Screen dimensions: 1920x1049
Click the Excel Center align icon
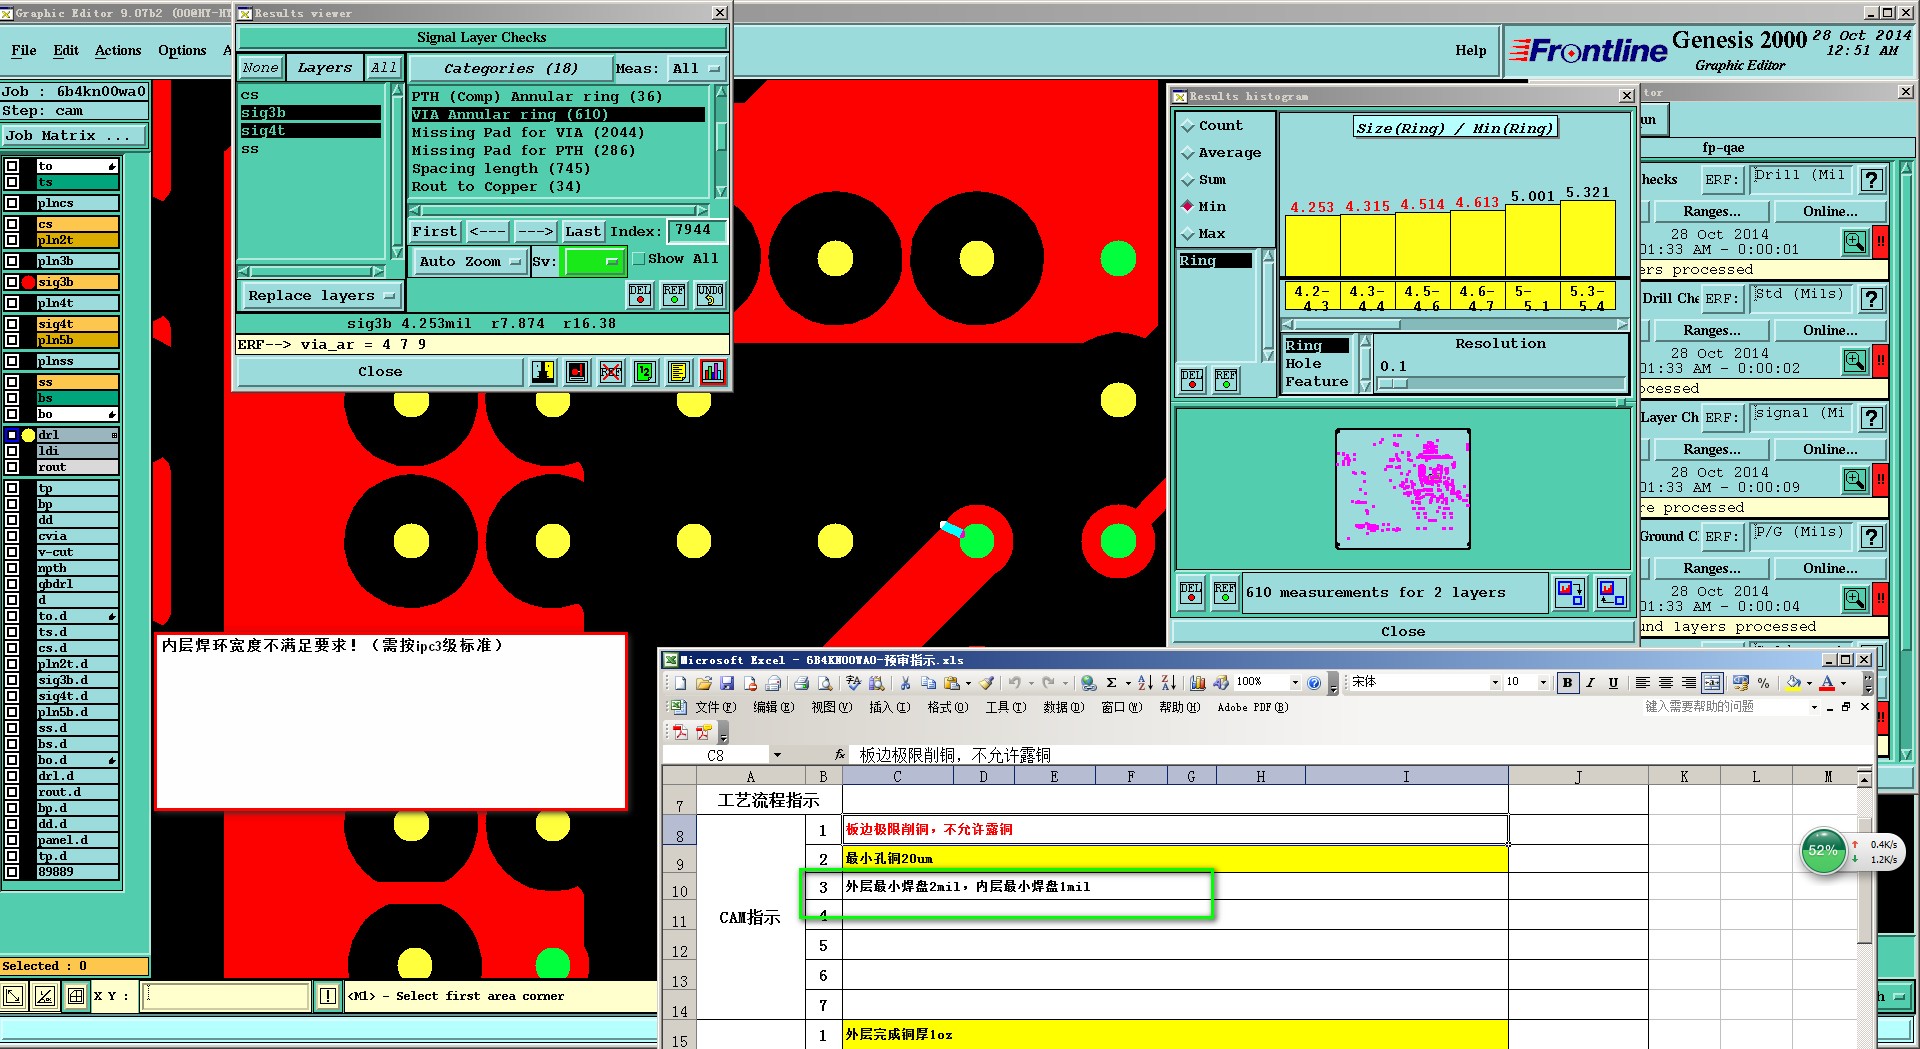[1666, 683]
